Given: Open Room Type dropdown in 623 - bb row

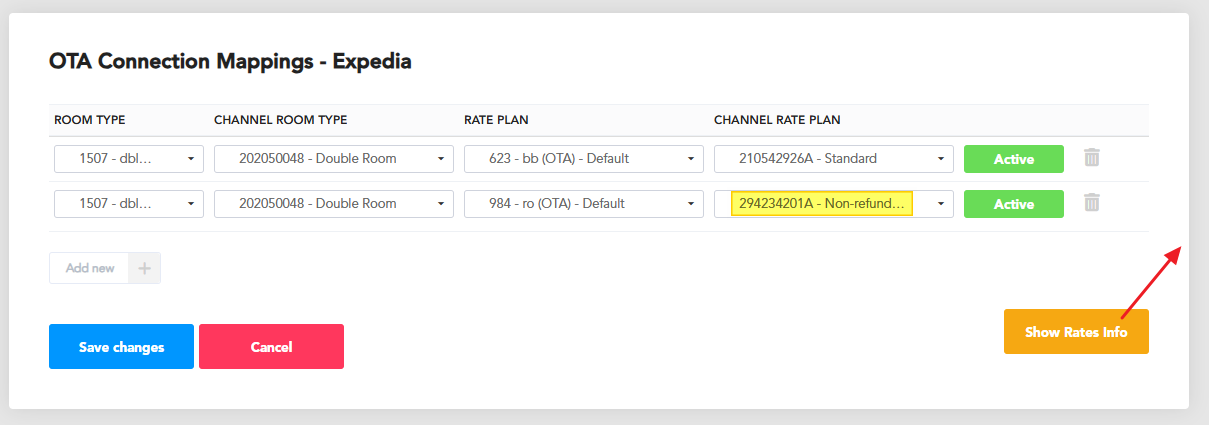Looking at the screenshot, I should [x=129, y=159].
